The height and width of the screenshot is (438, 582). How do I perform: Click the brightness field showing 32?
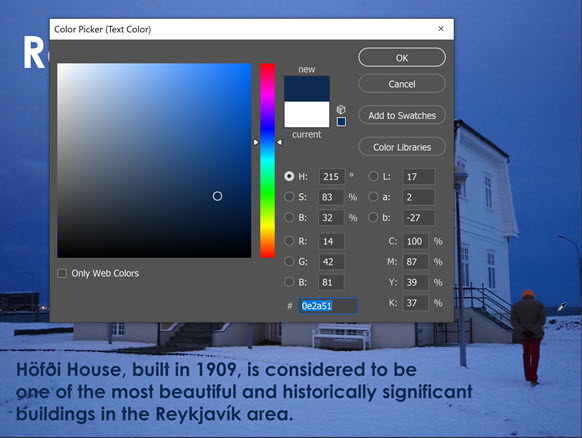pos(331,218)
